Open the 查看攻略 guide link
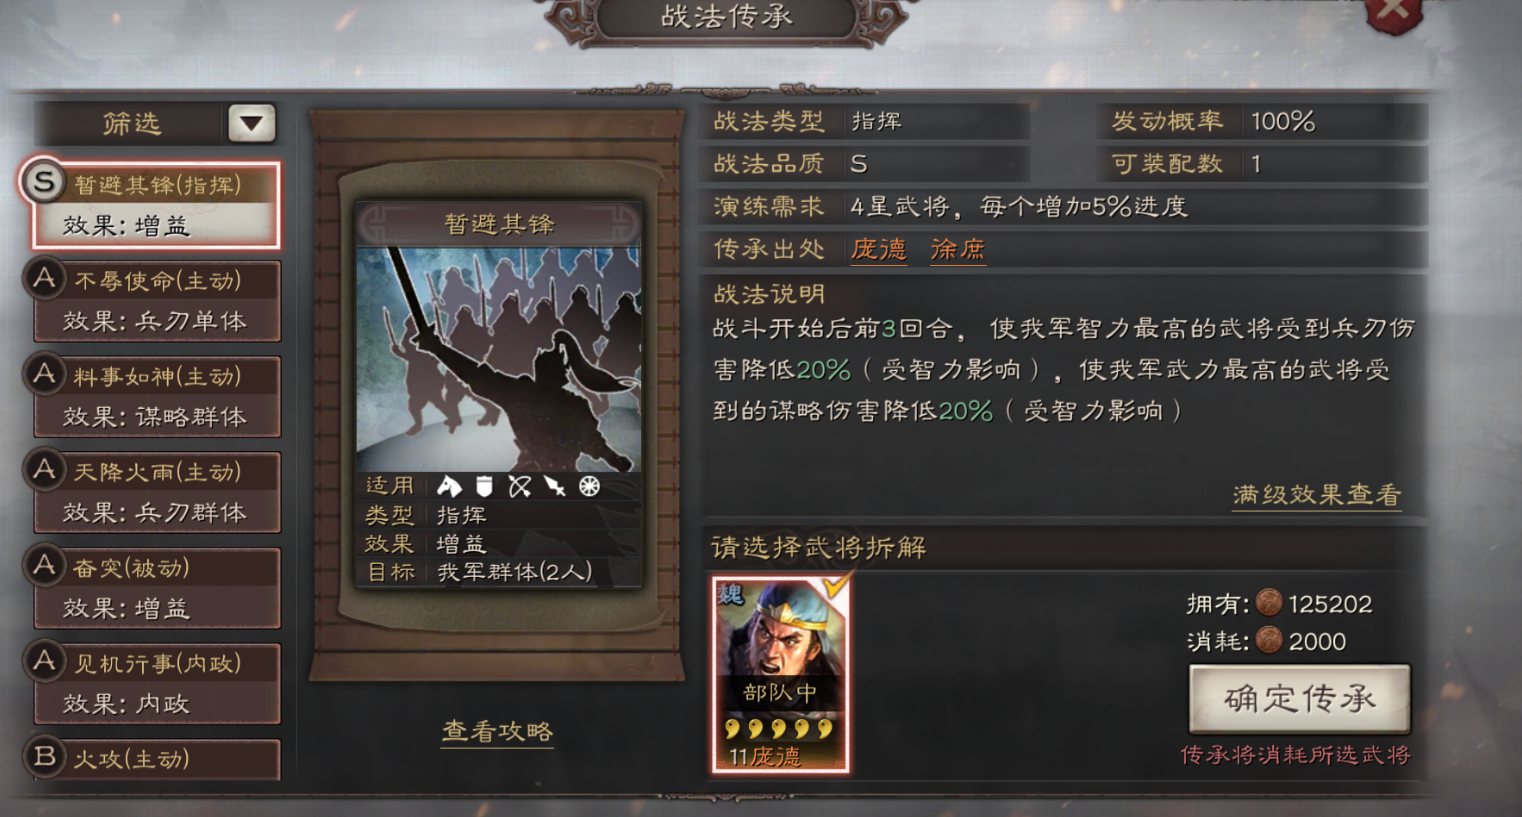The height and width of the screenshot is (817, 1522). tap(497, 732)
